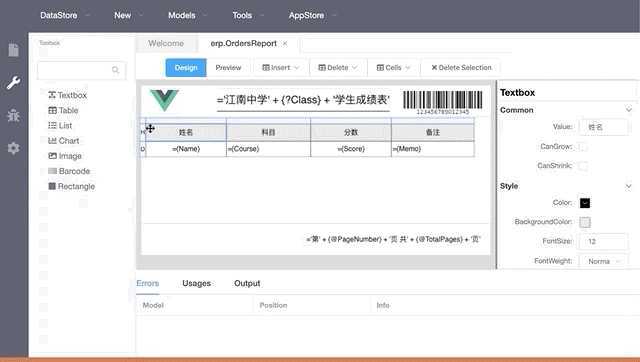Open the Models menu
640x362 pixels.
188,16
